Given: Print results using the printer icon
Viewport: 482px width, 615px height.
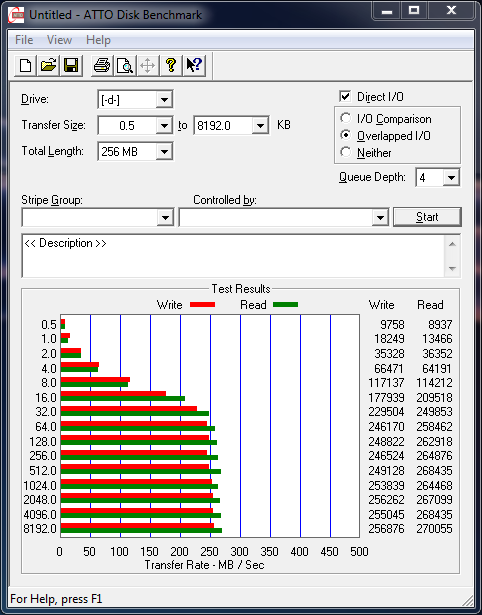Looking at the screenshot, I should [102, 65].
